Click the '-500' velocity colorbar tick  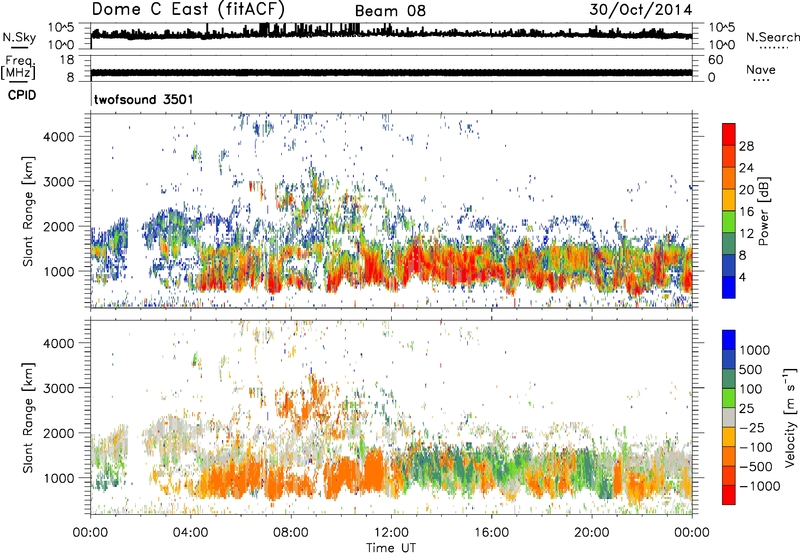click(756, 467)
